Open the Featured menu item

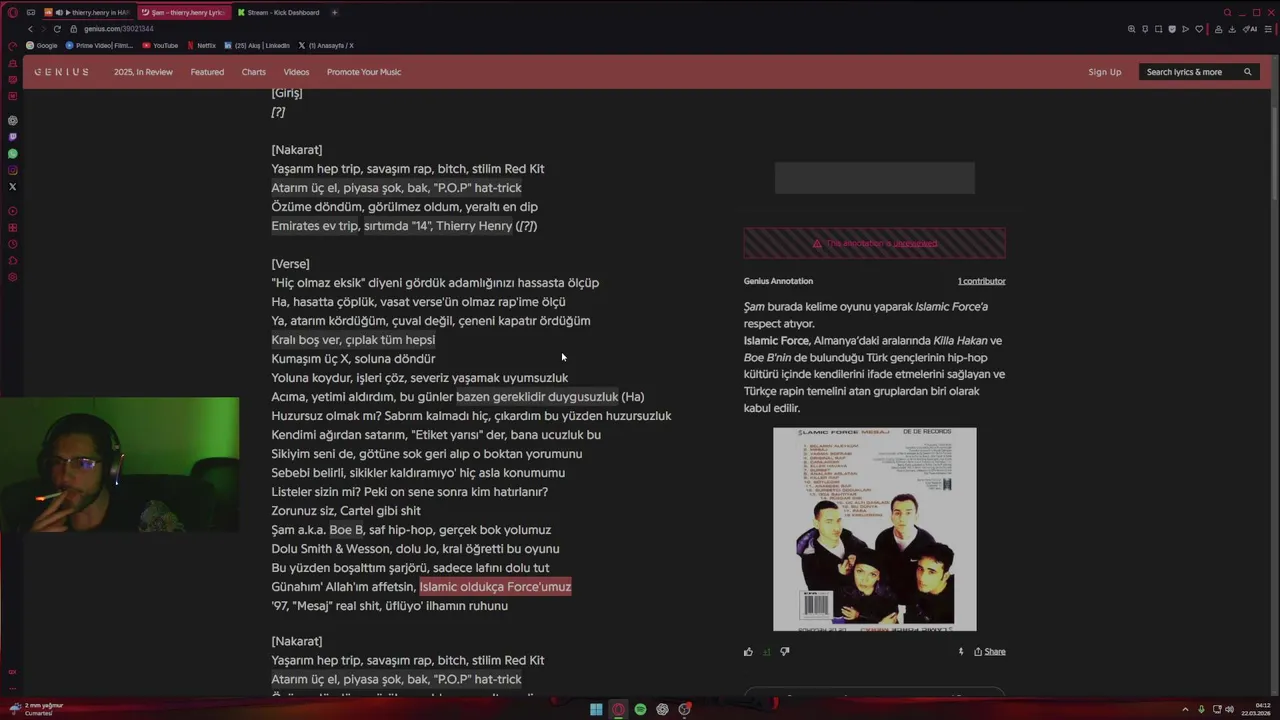207,72
